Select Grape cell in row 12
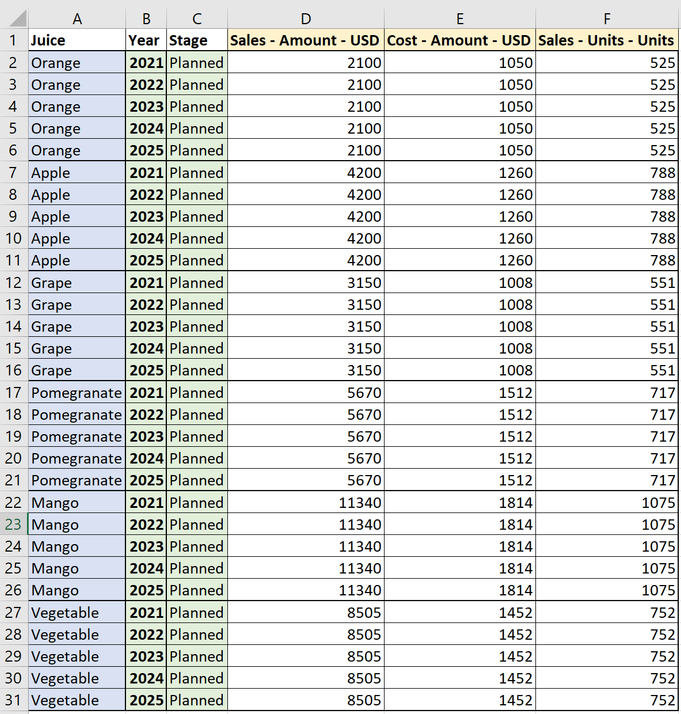The height and width of the screenshot is (714, 681). click(x=77, y=282)
